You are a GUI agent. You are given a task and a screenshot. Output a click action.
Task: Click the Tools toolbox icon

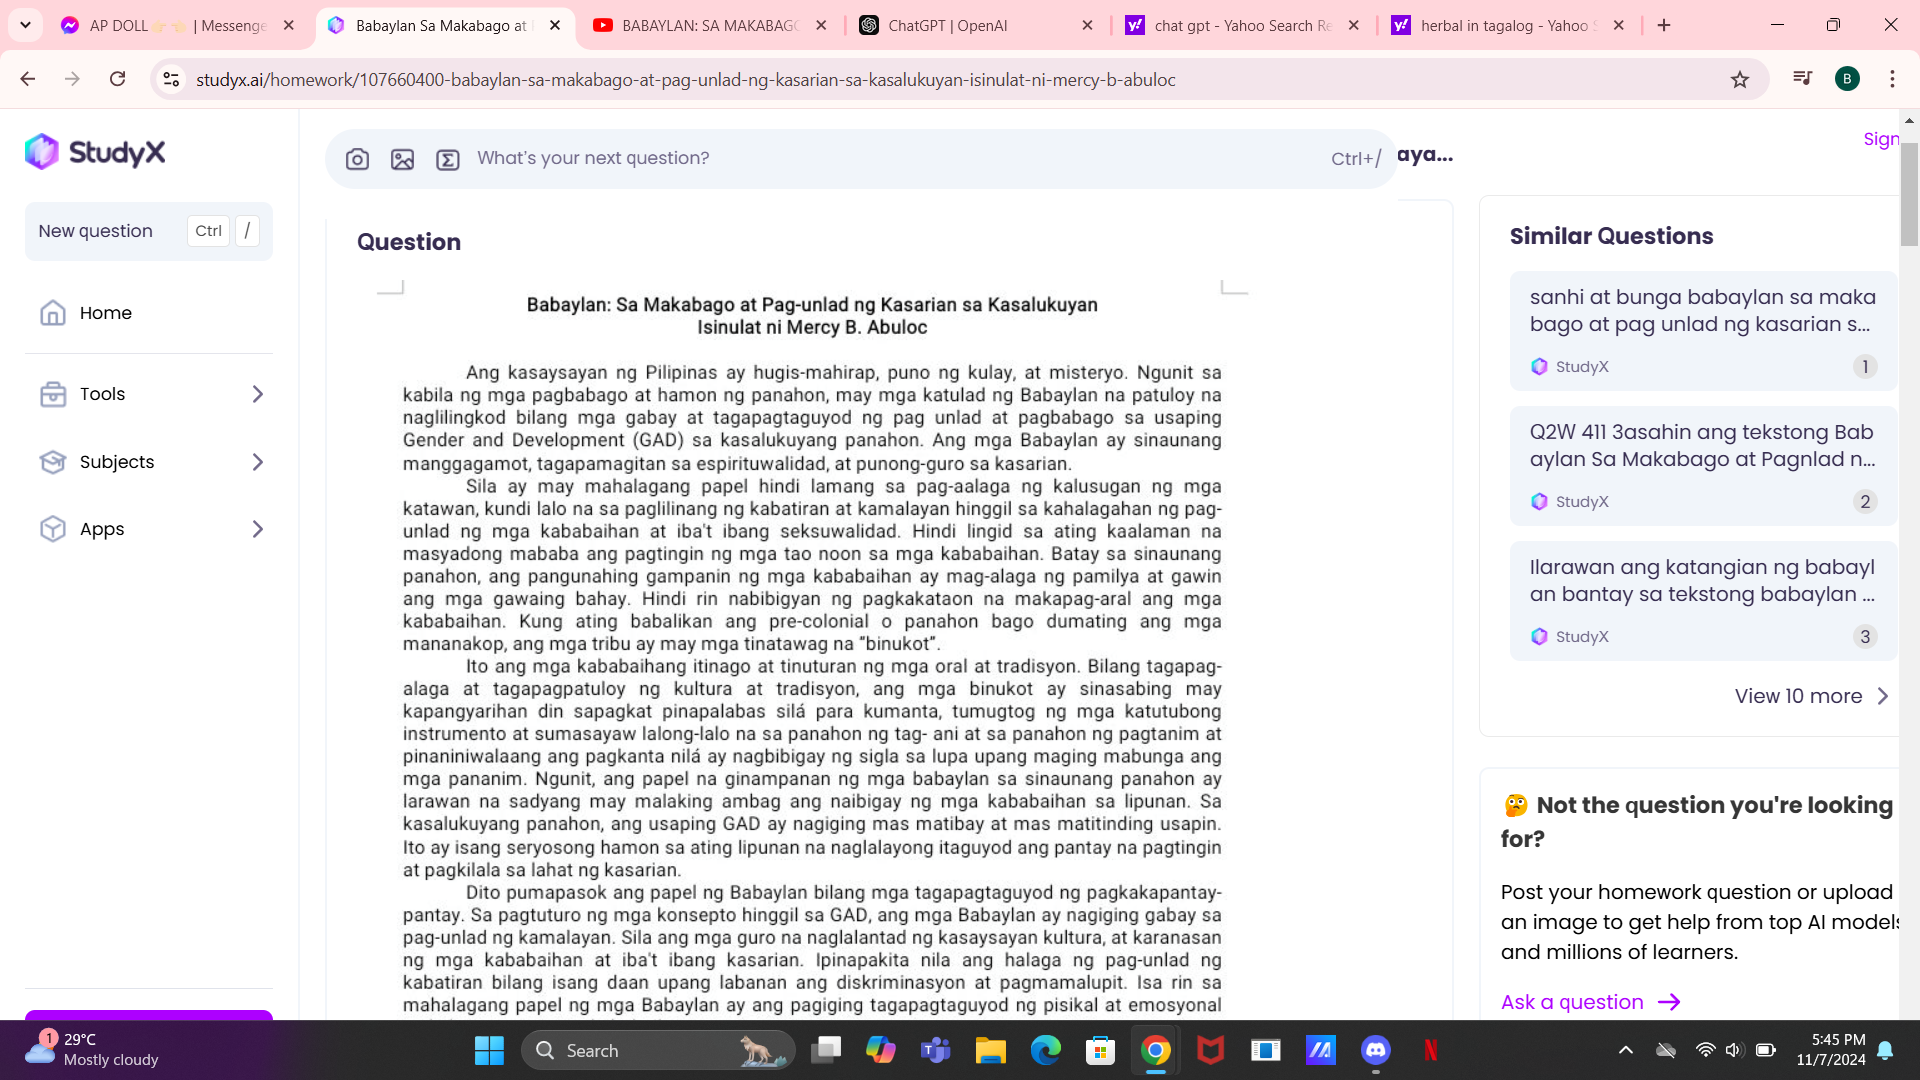(53, 394)
